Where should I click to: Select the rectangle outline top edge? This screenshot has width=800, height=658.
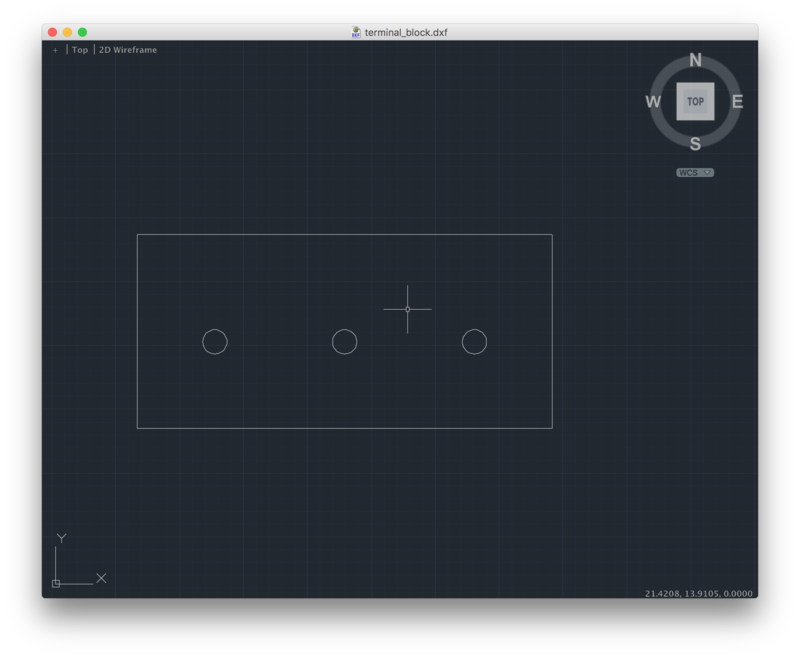click(x=344, y=235)
